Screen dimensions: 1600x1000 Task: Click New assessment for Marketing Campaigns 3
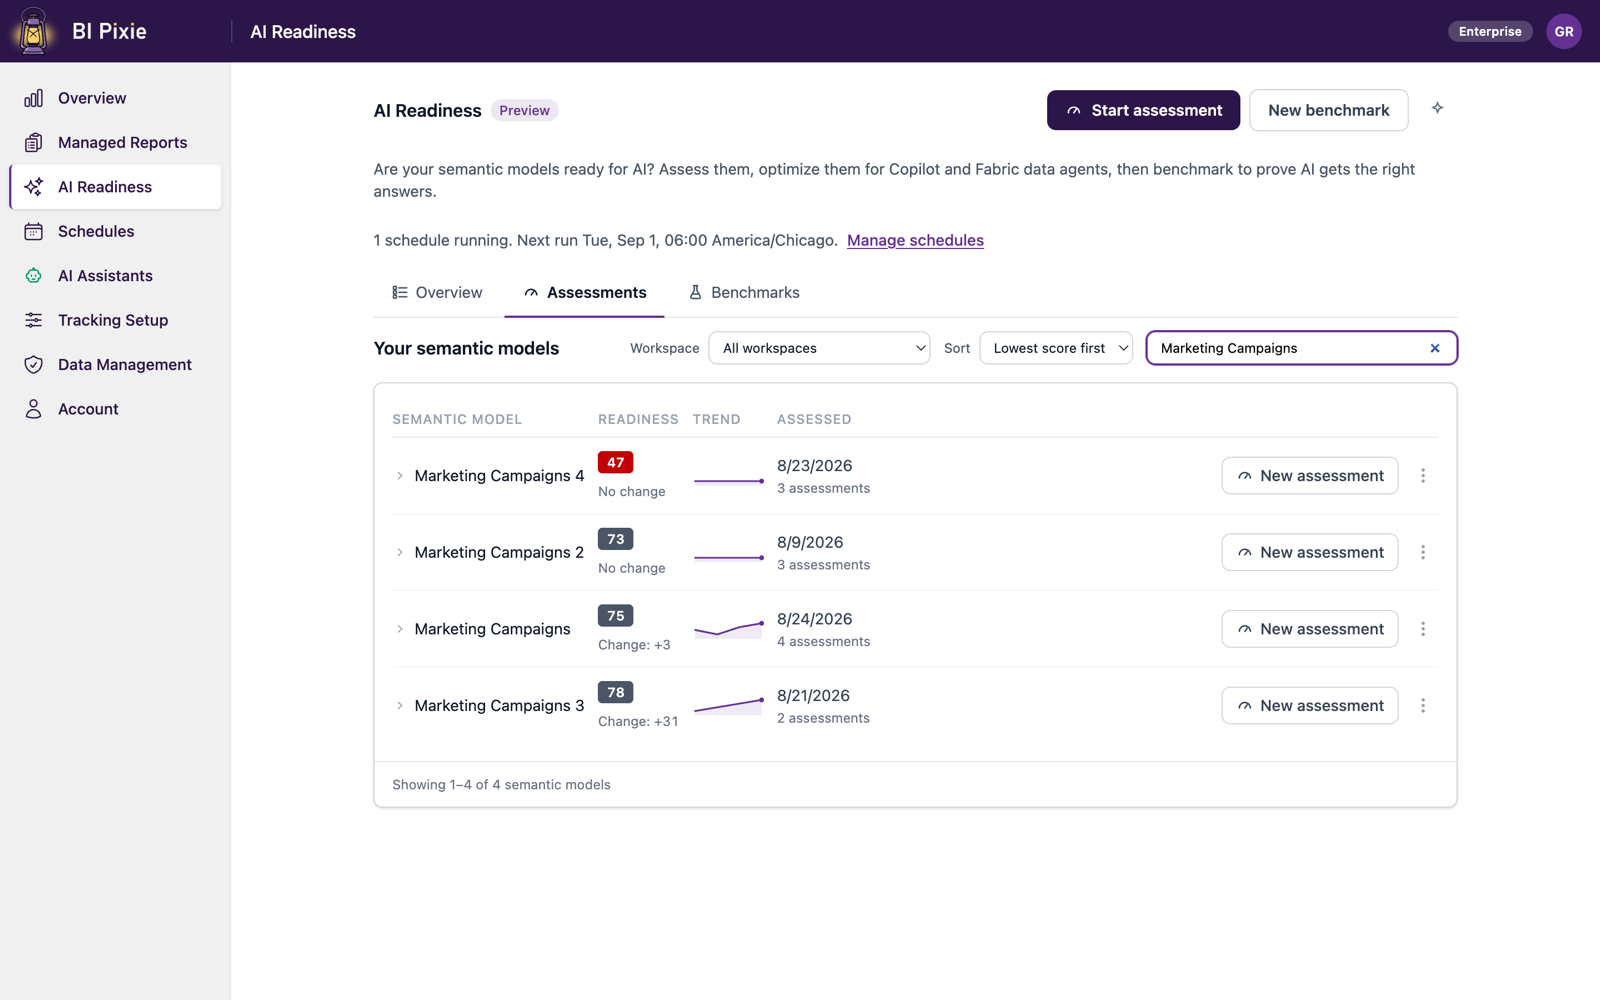click(1310, 706)
